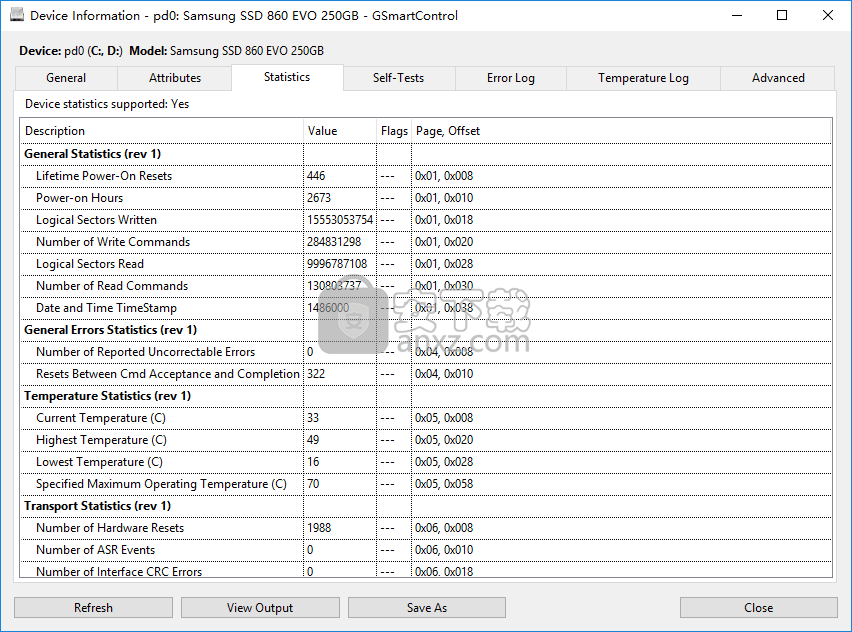Open the General tab
The height and width of the screenshot is (632, 852).
66,78
